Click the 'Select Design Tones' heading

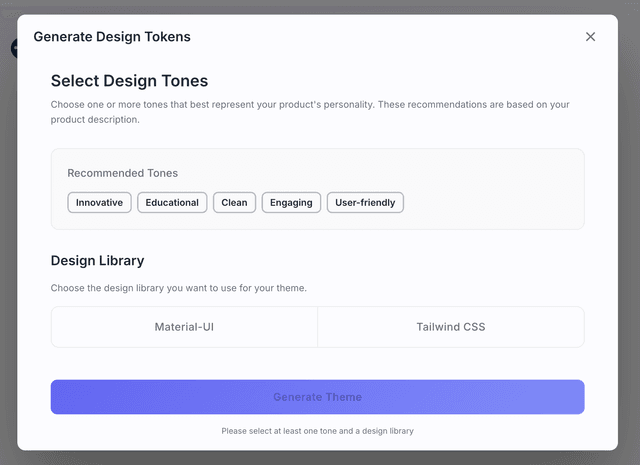pyautogui.click(x=129, y=81)
